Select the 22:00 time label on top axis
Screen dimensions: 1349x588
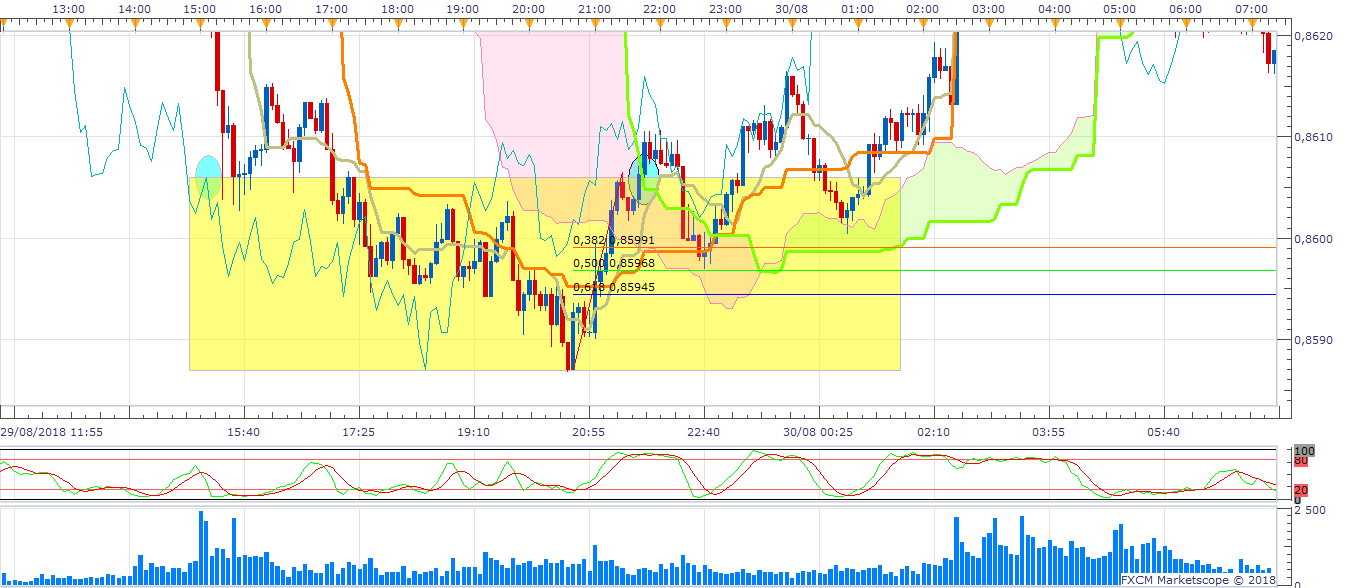[x=660, y=9]
